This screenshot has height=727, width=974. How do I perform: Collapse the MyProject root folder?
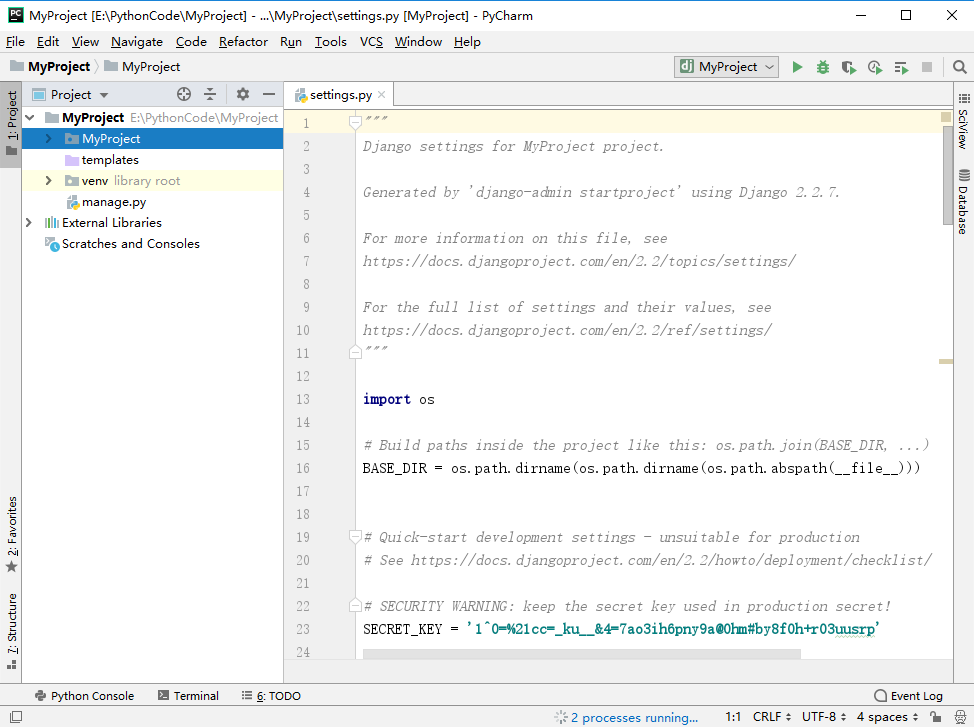29,117
